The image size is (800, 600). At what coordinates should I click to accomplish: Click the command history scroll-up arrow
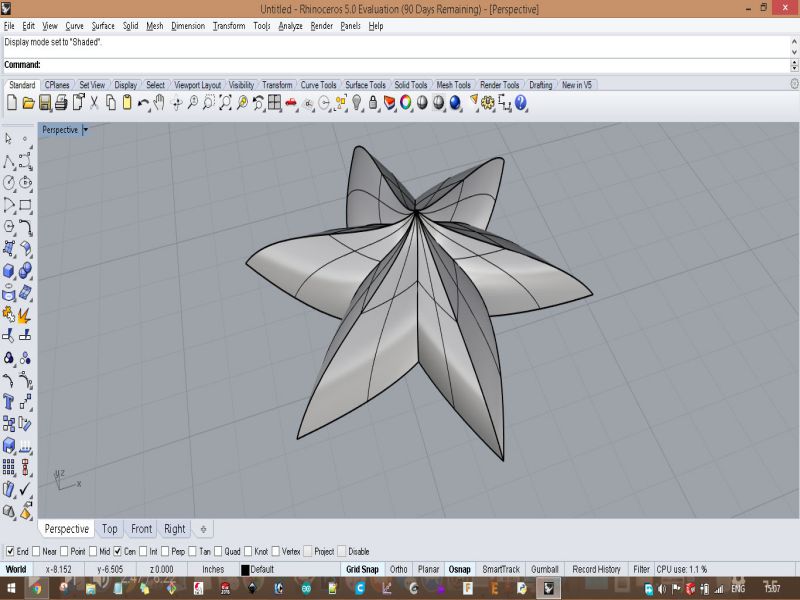pyautogui.click(x=794, y=41)
